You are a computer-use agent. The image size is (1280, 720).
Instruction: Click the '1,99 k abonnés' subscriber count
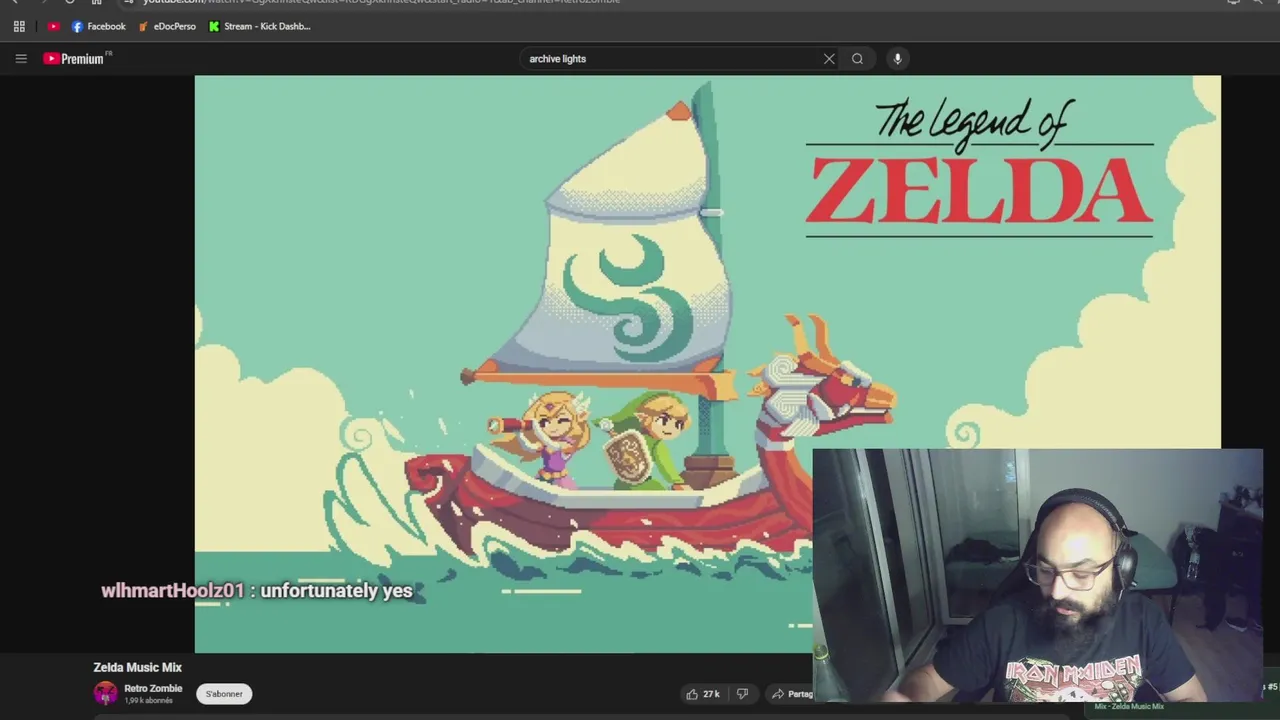pos(148,701)
